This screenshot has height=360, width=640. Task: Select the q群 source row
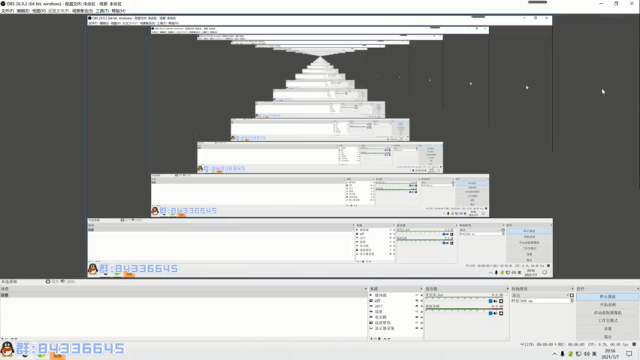(396, 301)
